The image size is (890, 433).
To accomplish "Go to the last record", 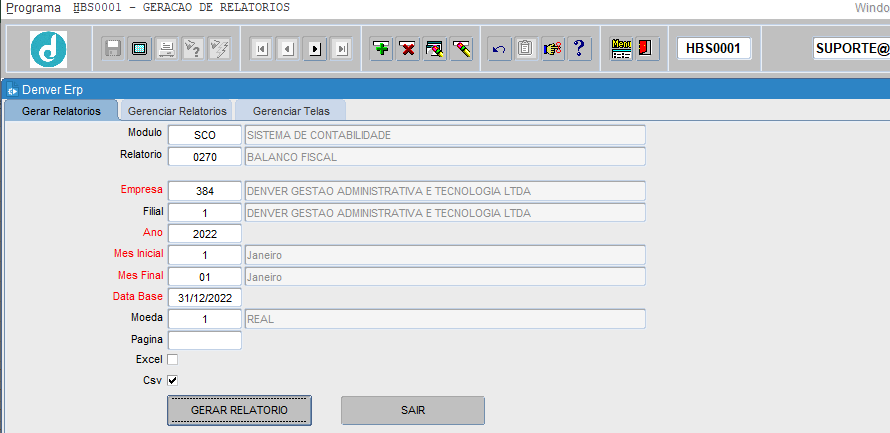I will [341, 49].
